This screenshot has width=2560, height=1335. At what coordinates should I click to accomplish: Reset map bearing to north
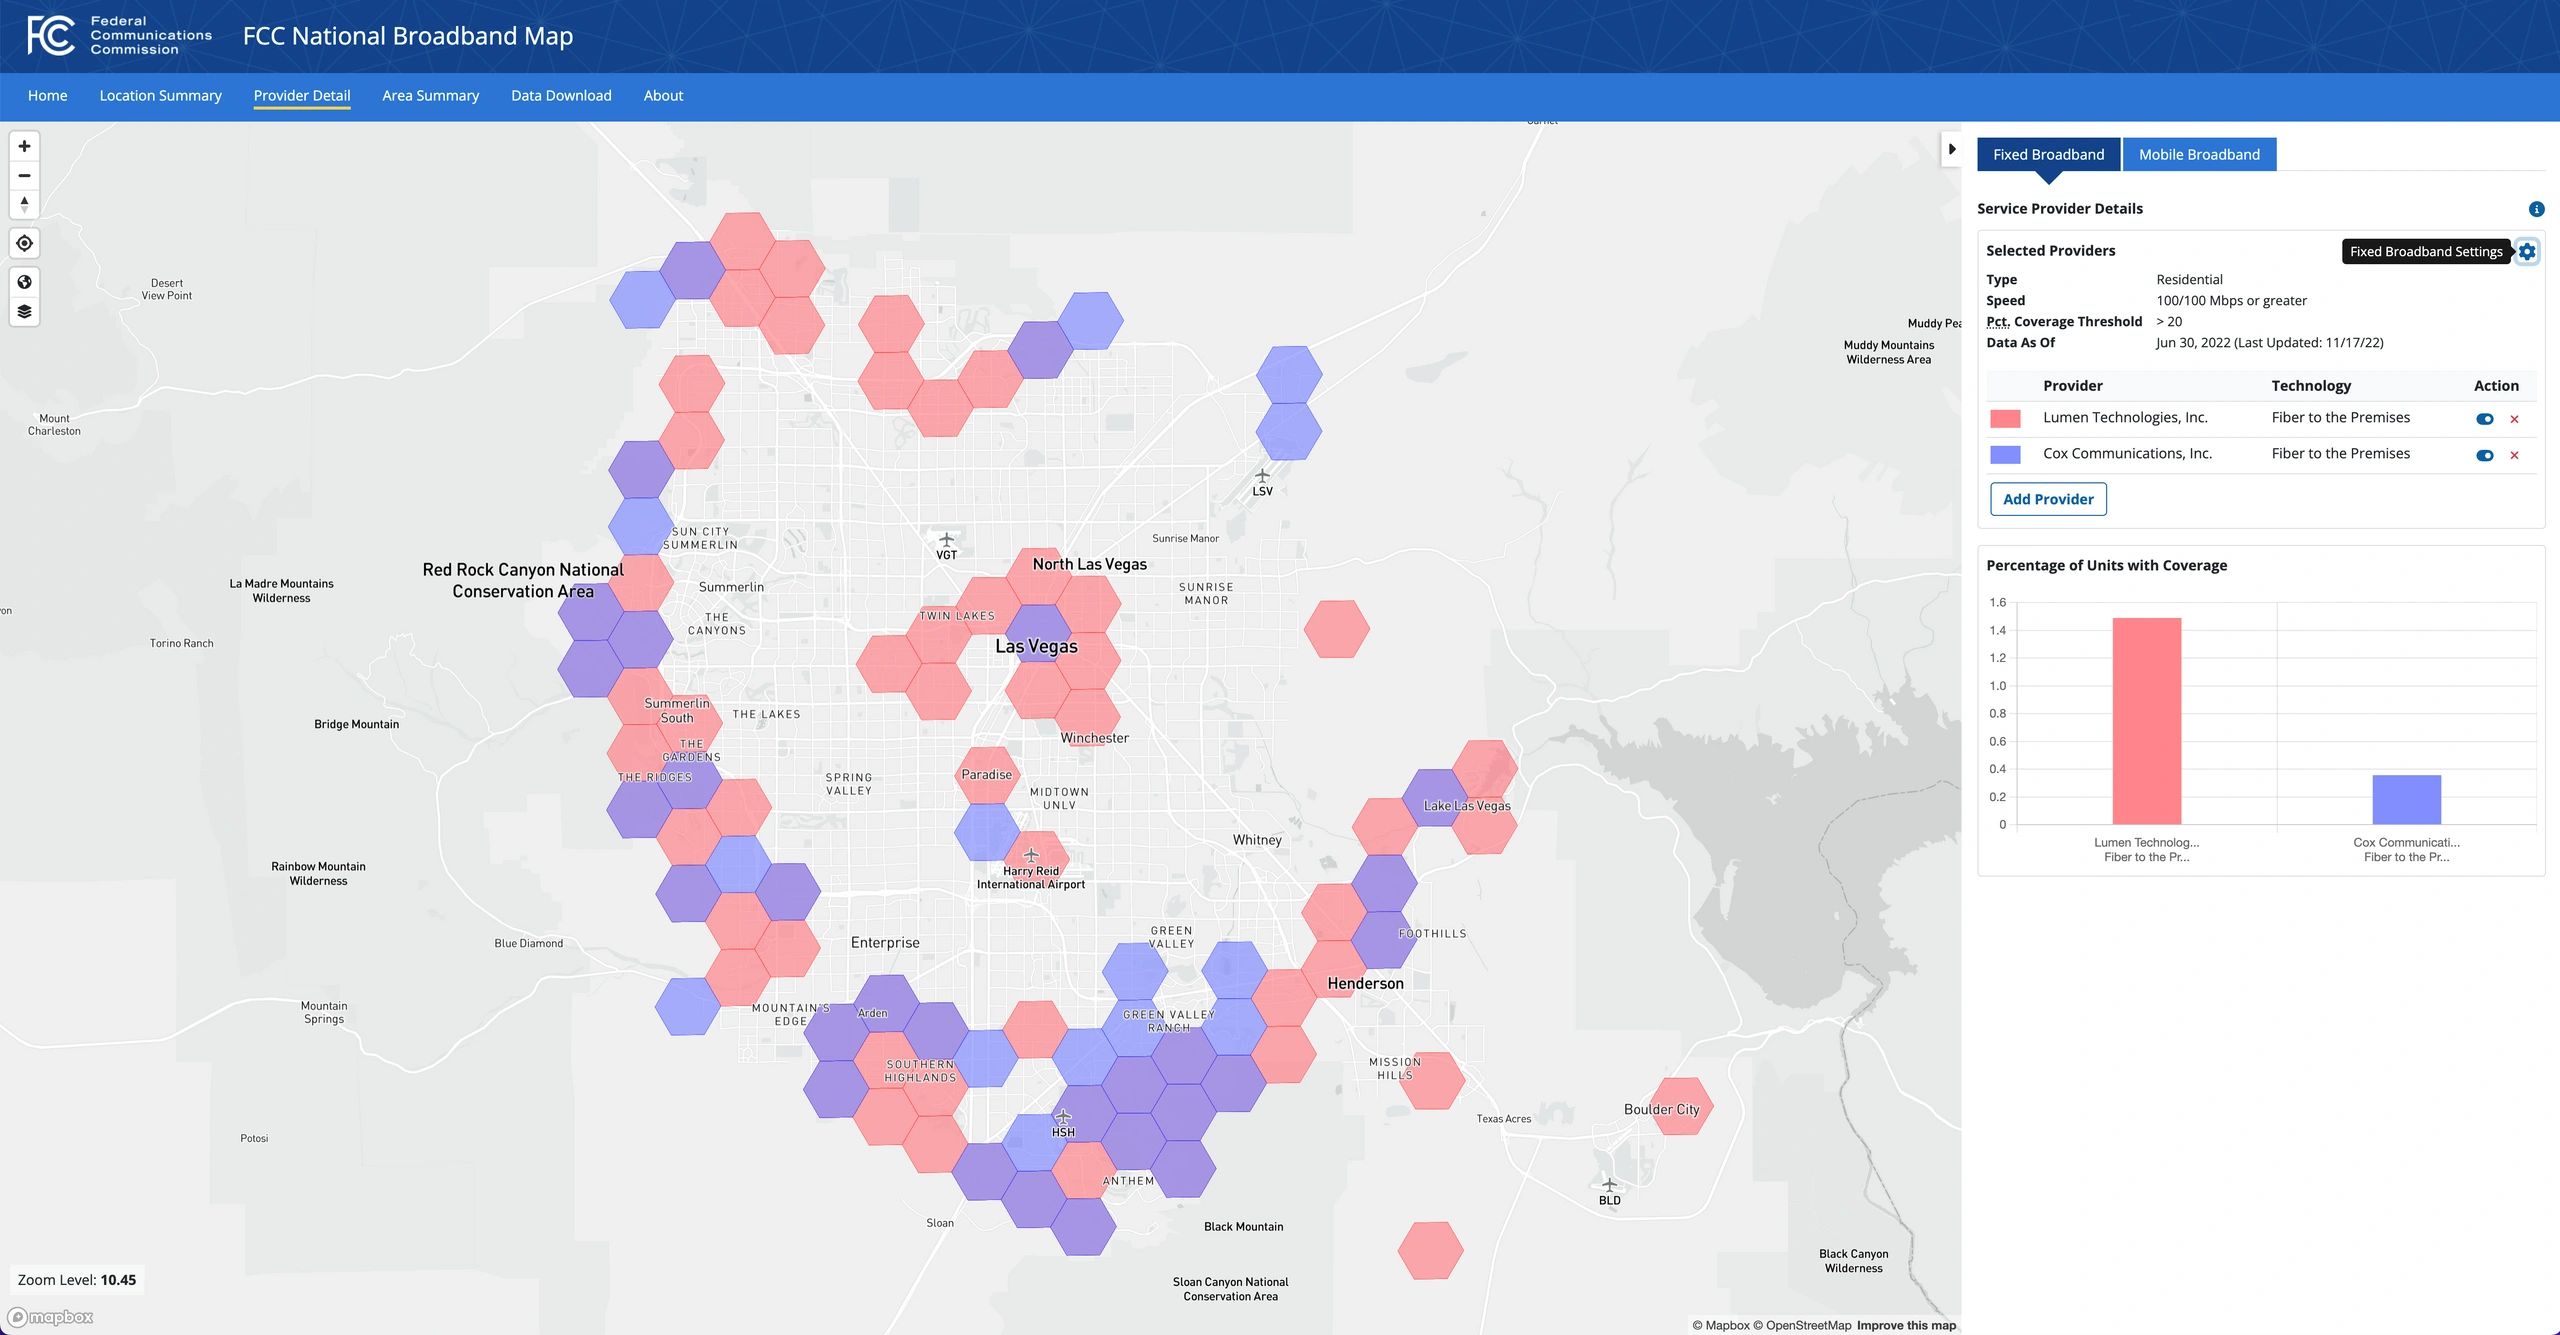[x=24, y=204]
